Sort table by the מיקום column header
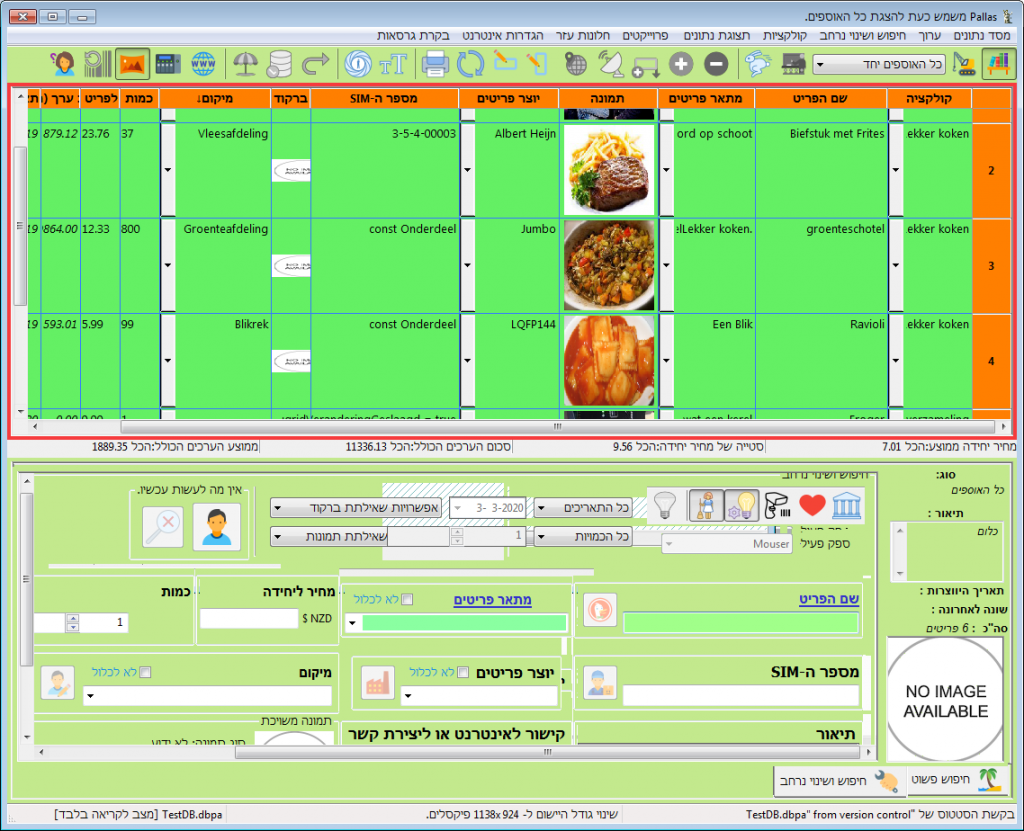 (x=215, y=99)
